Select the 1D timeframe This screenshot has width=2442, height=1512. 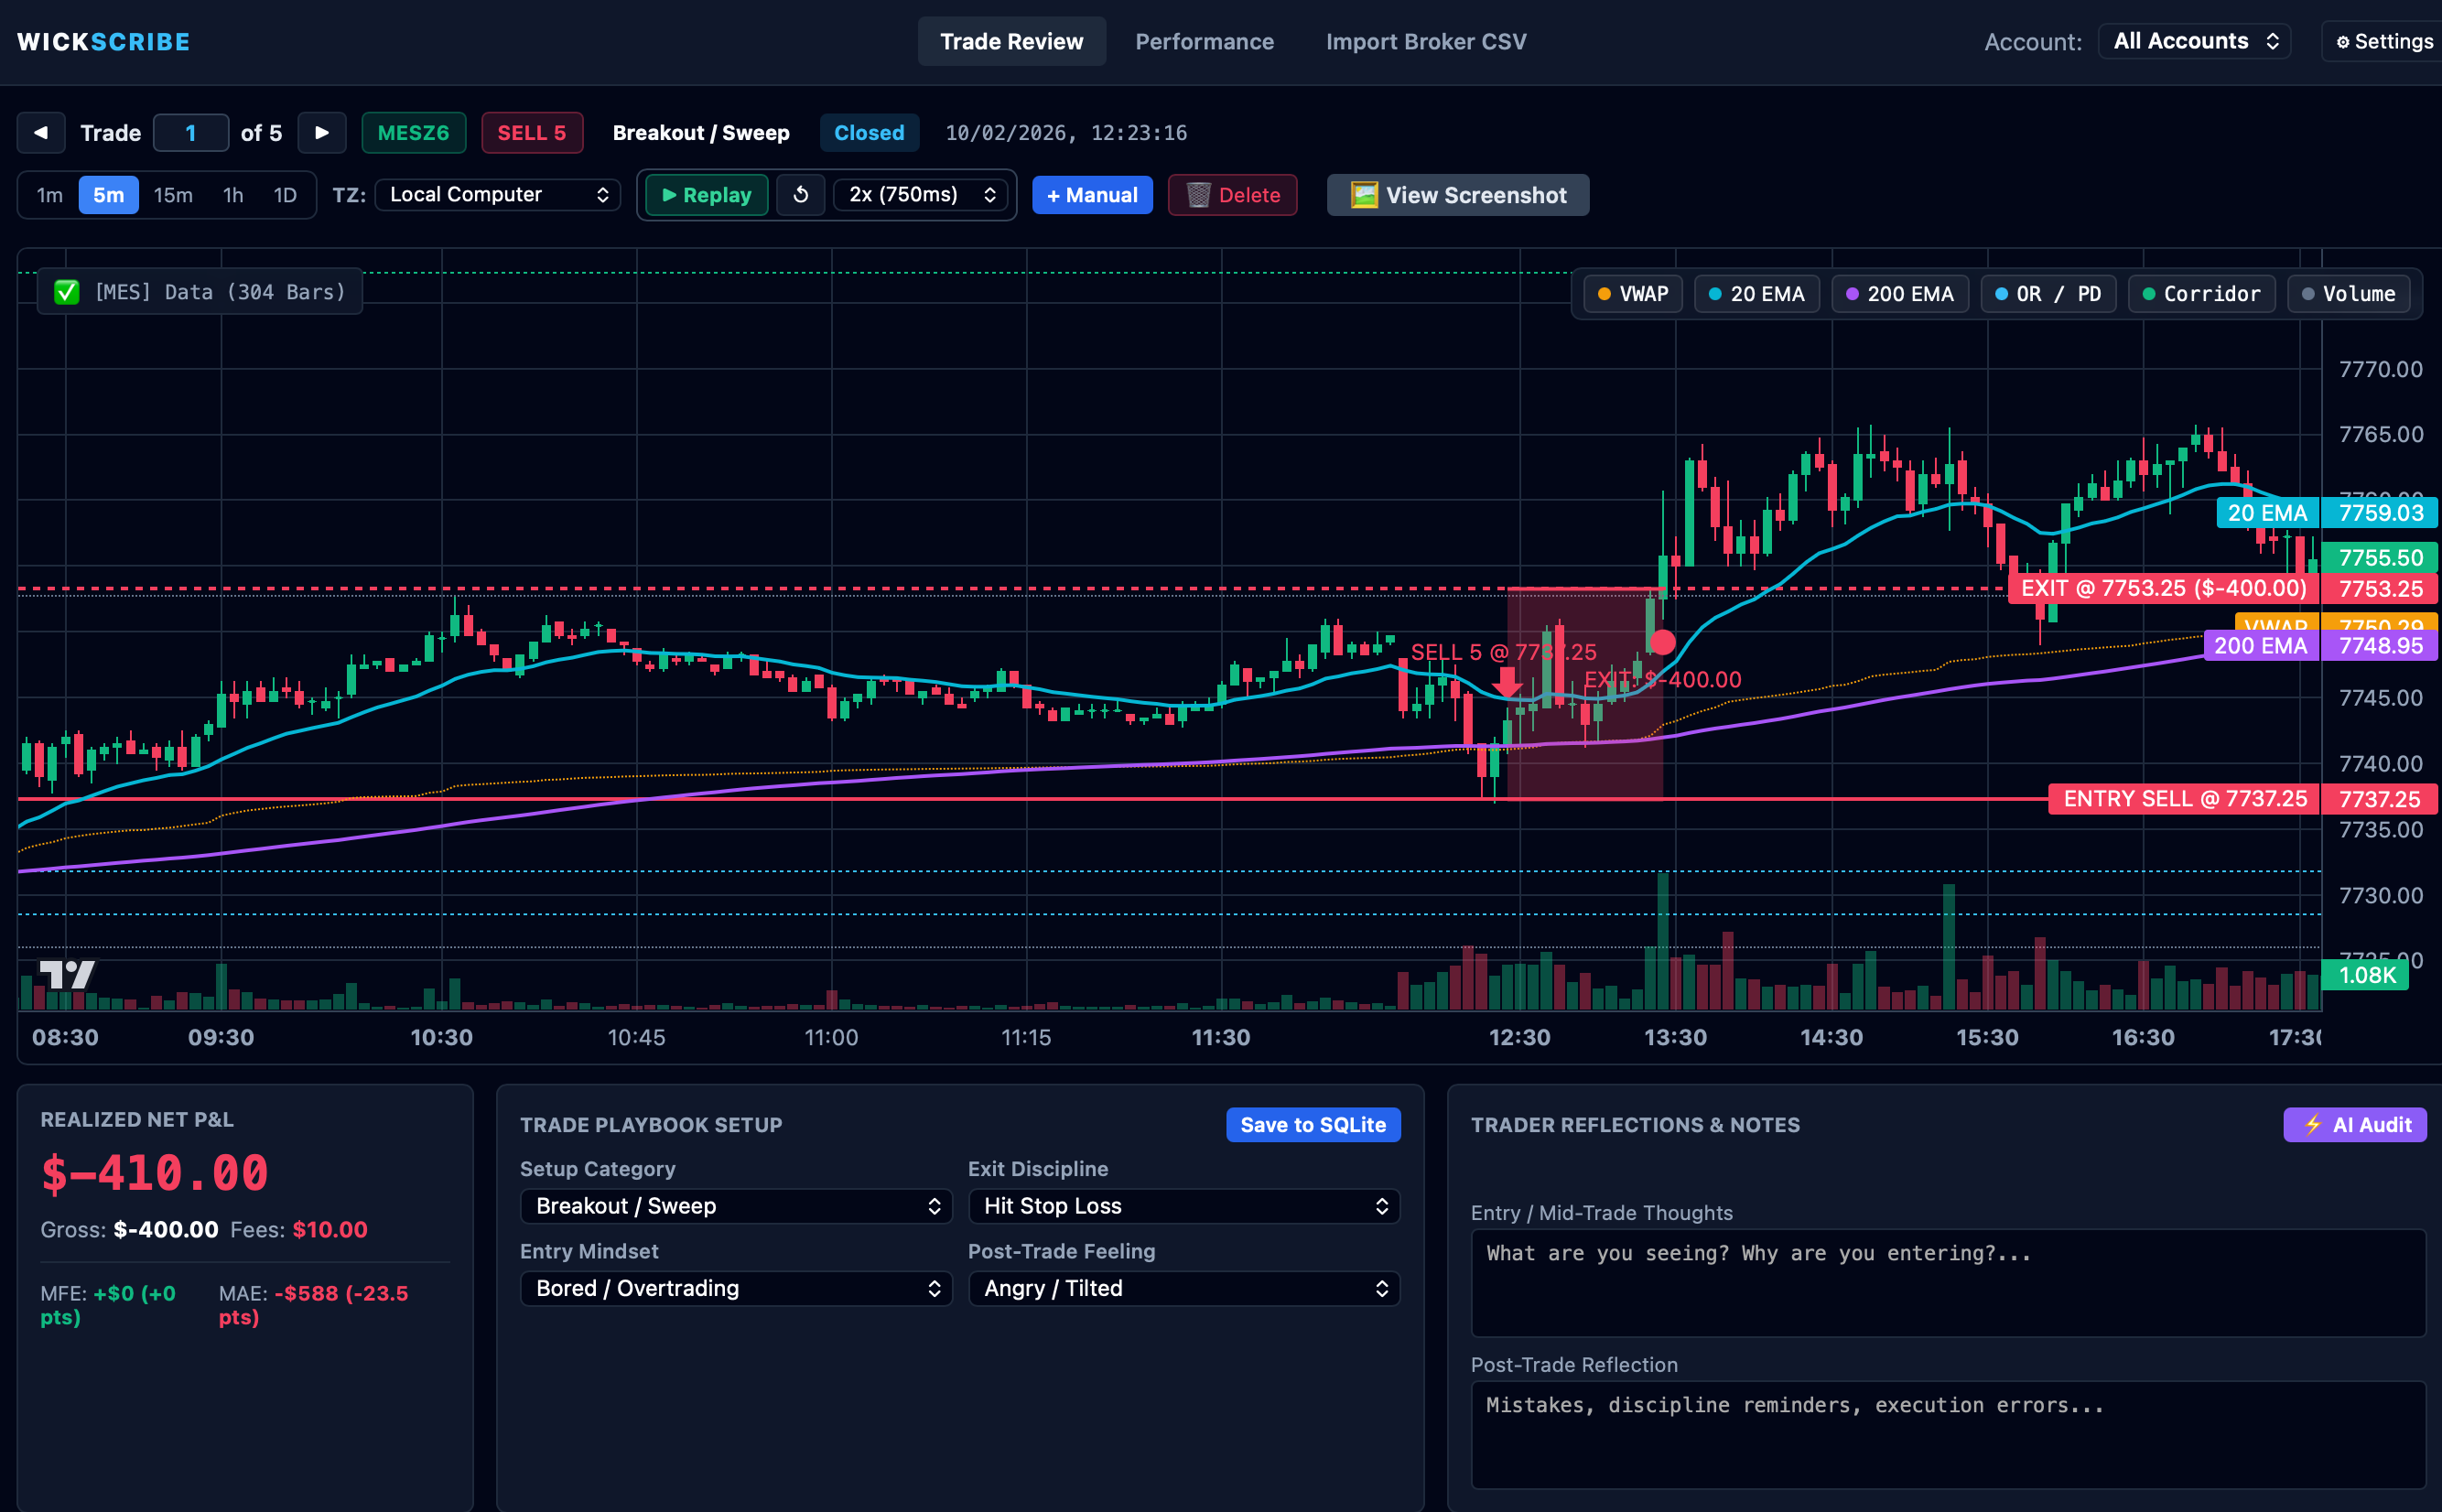click(285, 195)
